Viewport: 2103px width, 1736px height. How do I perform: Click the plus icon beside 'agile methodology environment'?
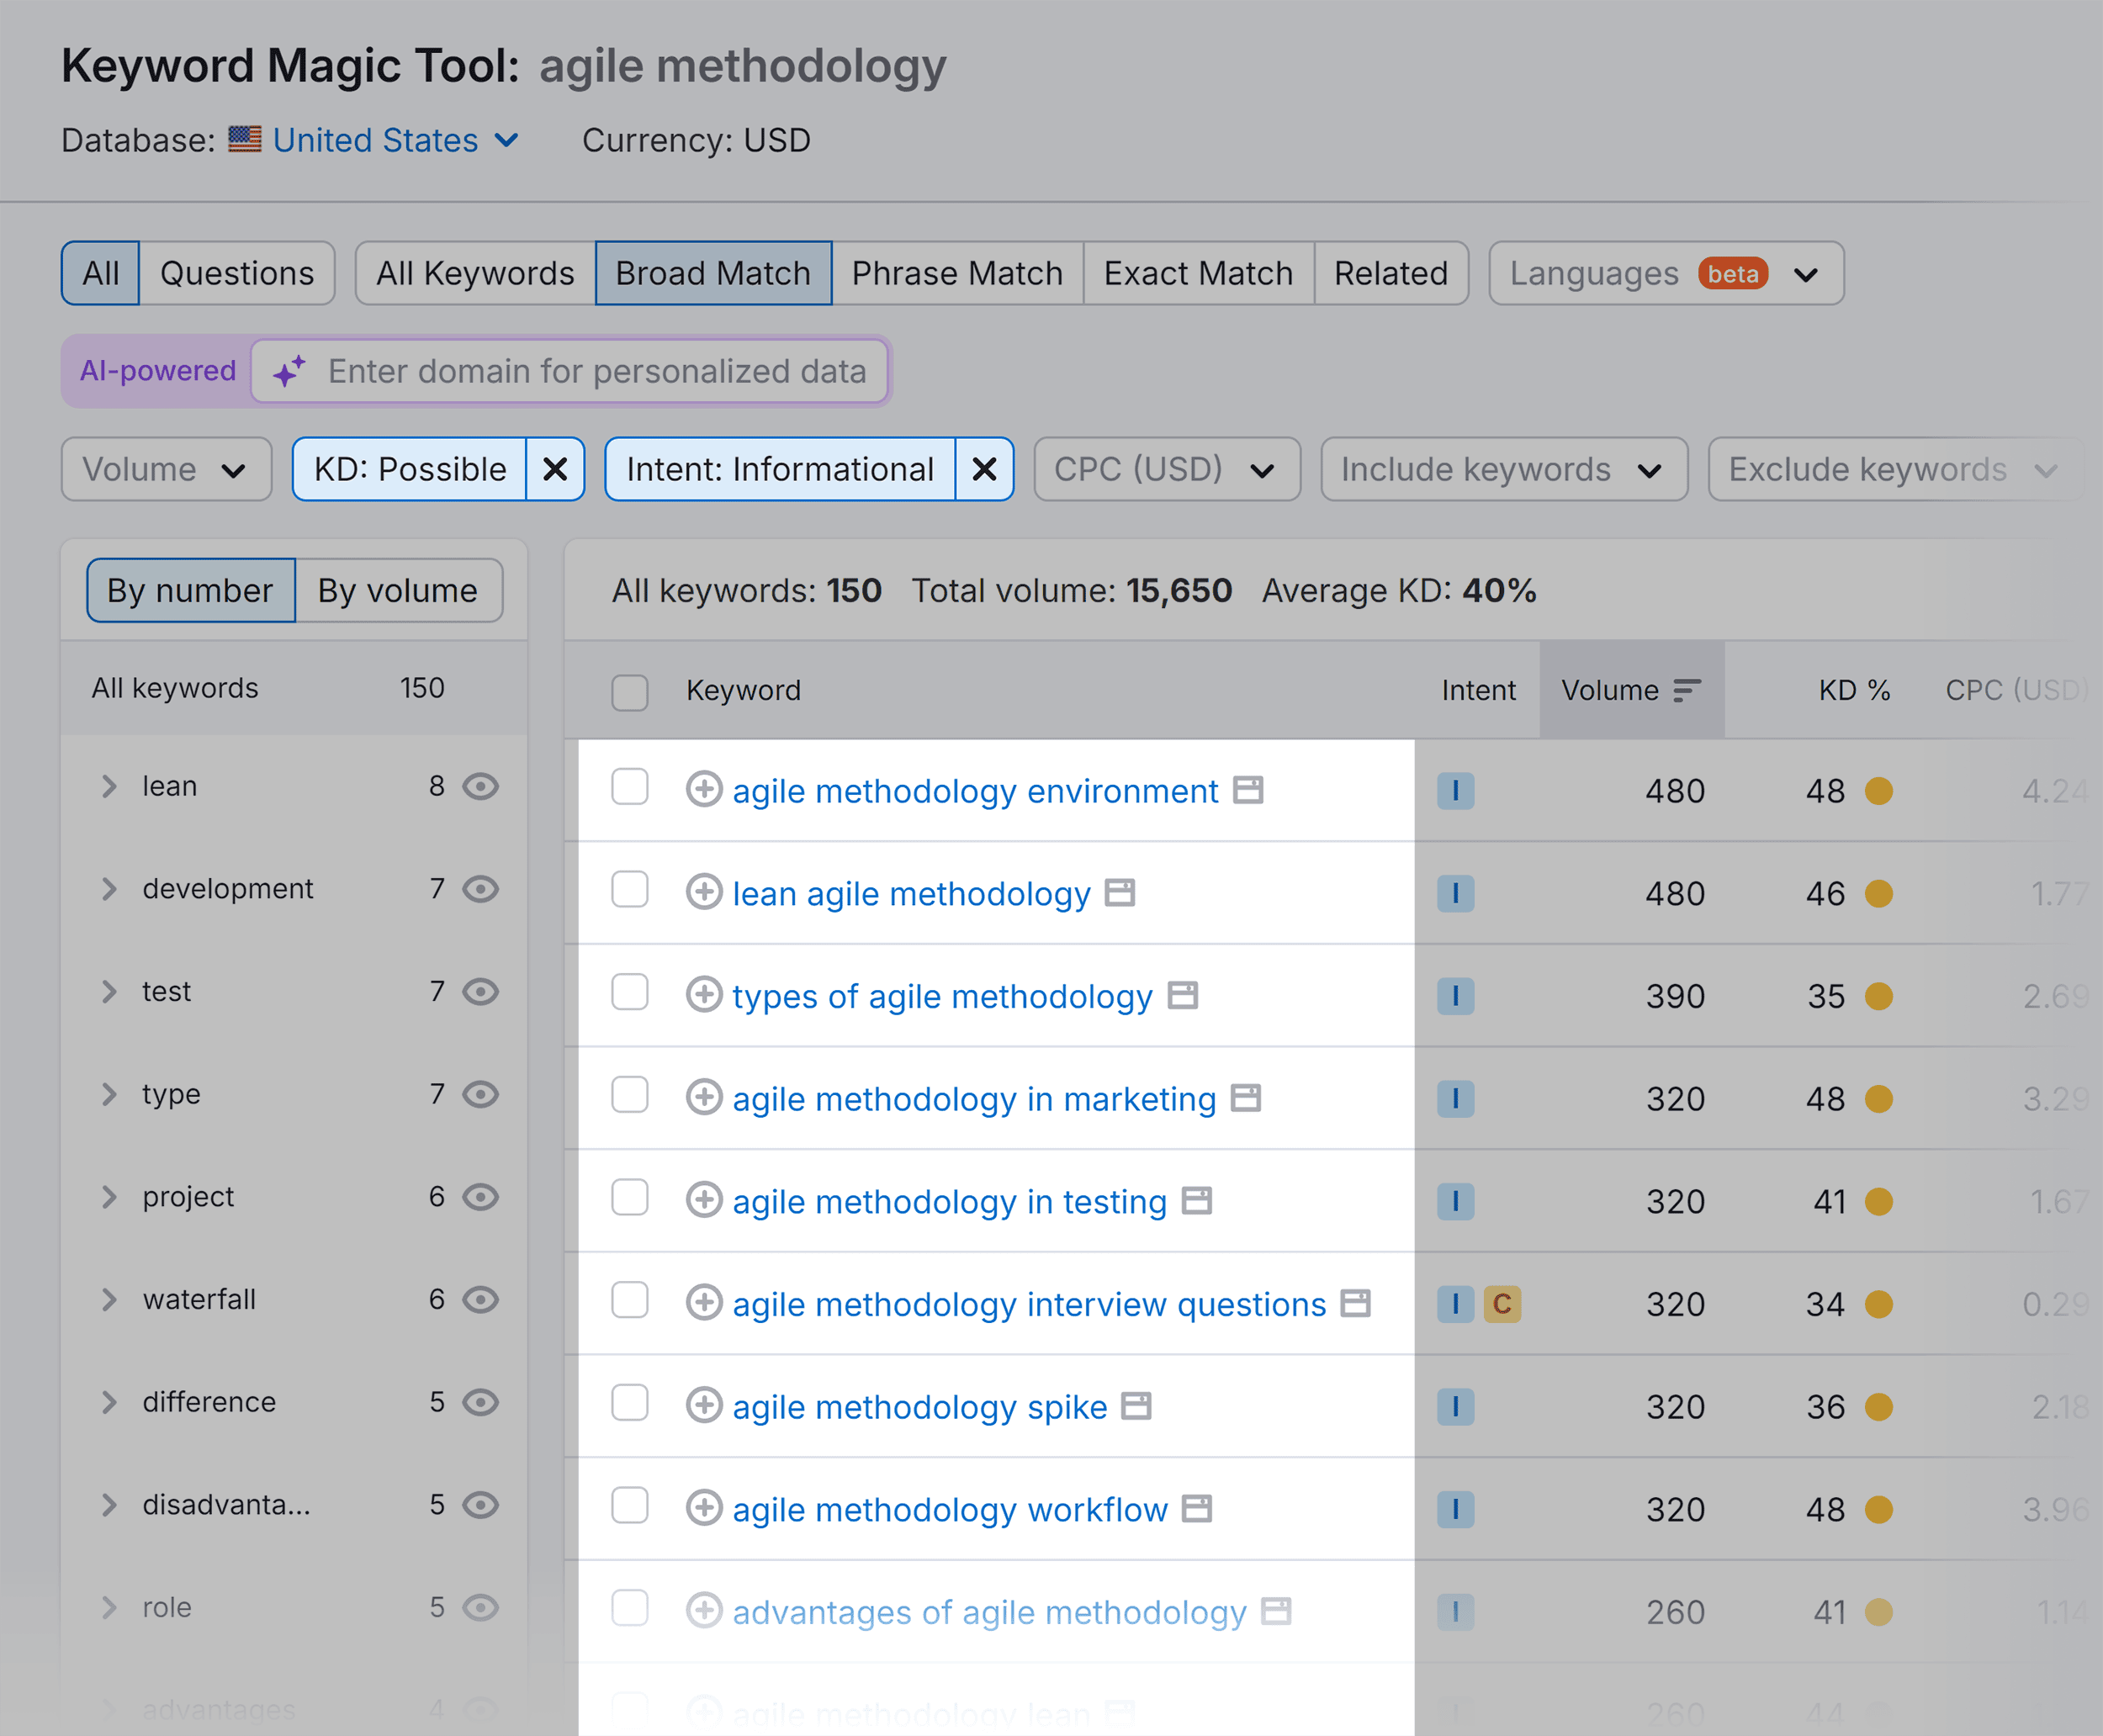tap(704, 789)
